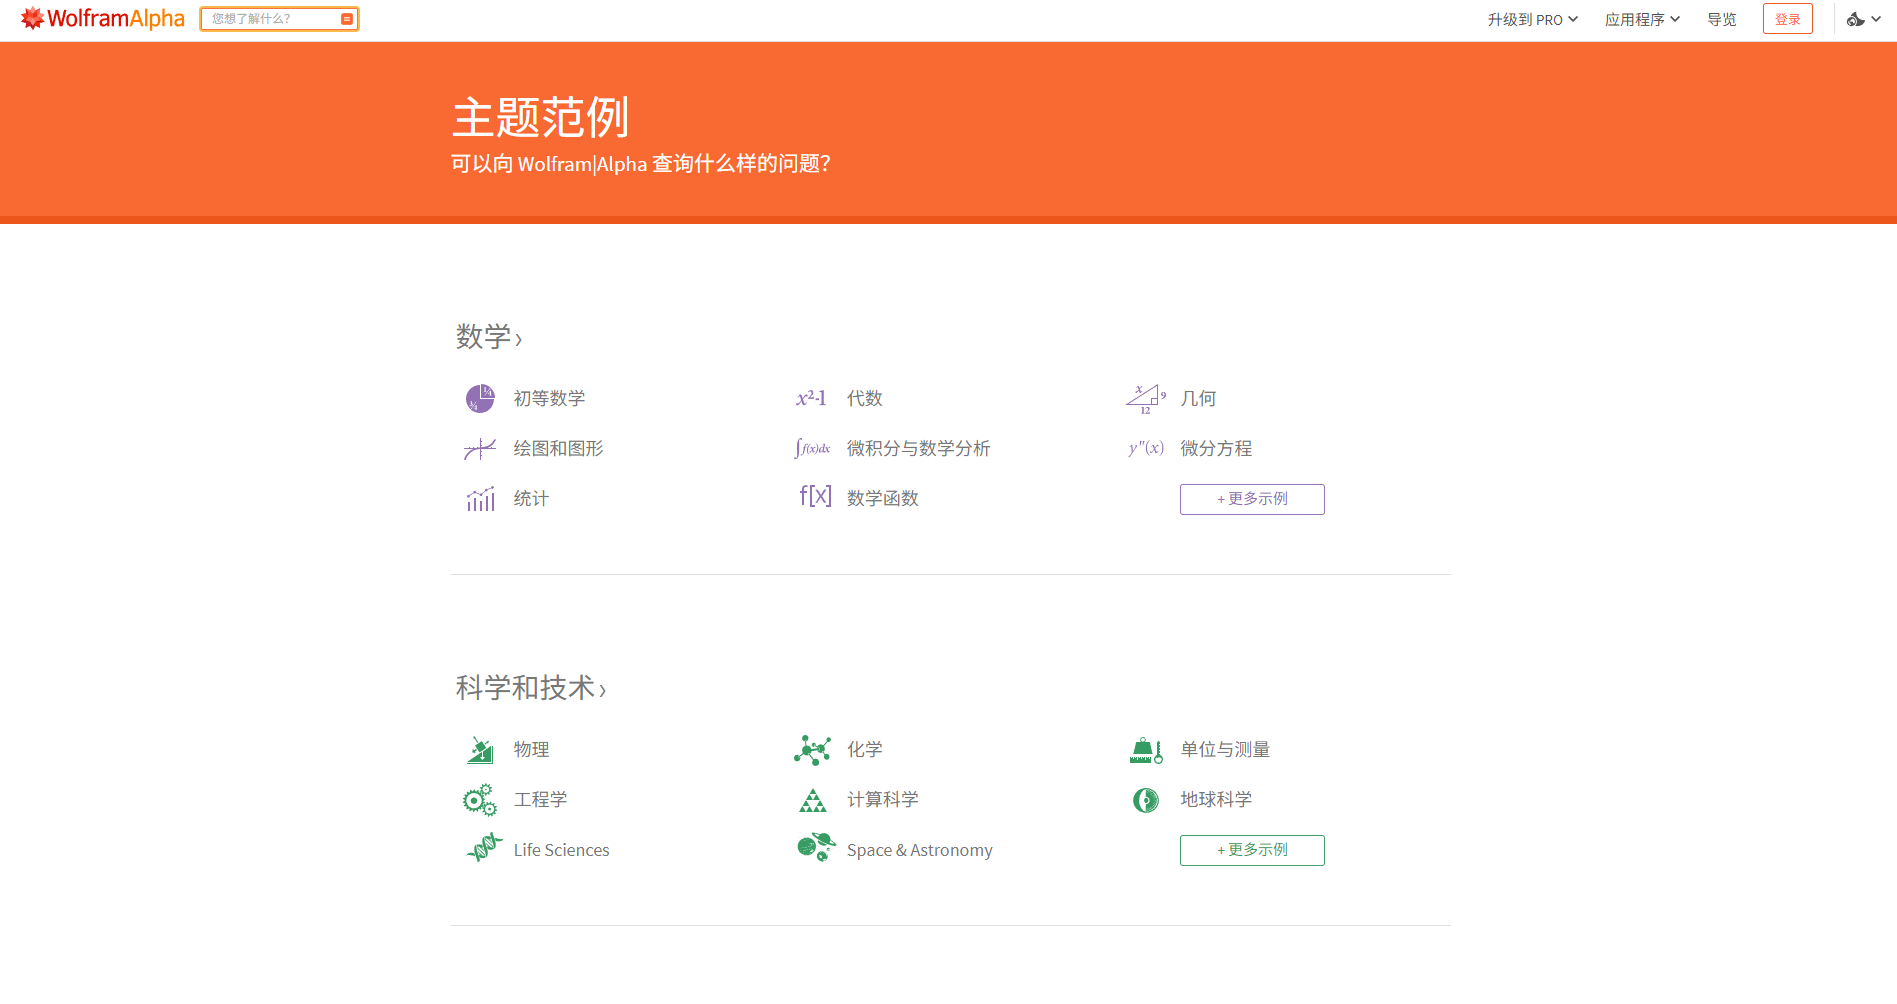Open 微积分与数学分析 via the integral icon
This screenshot has height=1004, width=1897.
[811, 448]
